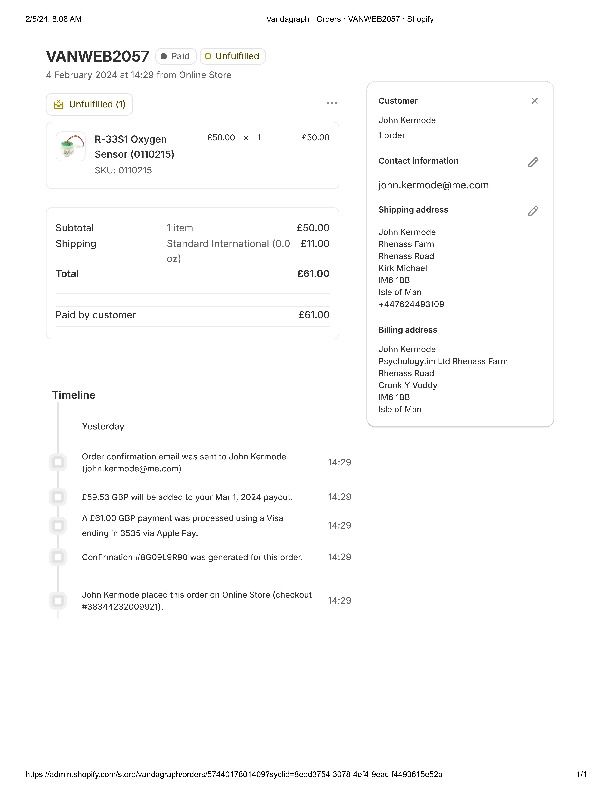Click the Unfulfilled (1) box icon
This screenshot has width=612, height=792.
59,104
